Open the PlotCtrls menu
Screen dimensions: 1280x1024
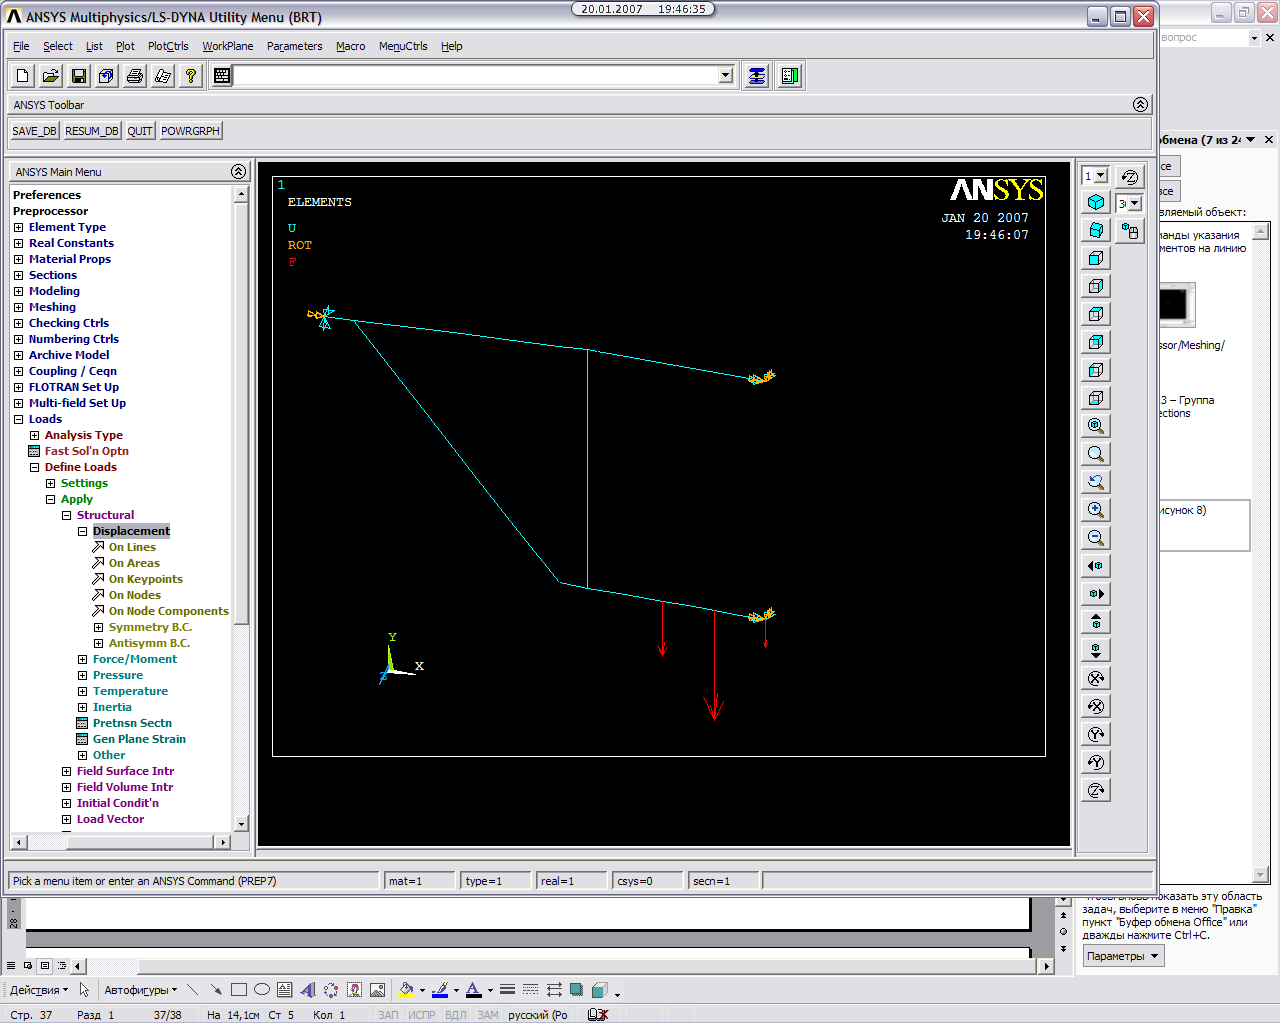pyautogui.click(x=168, y=46)
